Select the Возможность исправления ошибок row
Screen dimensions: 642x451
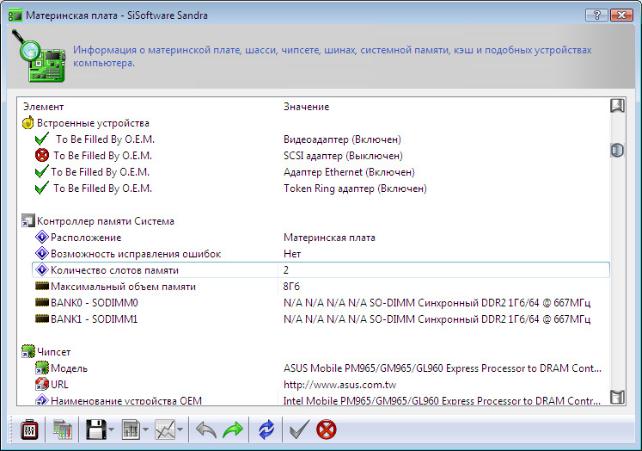(321, 254)
